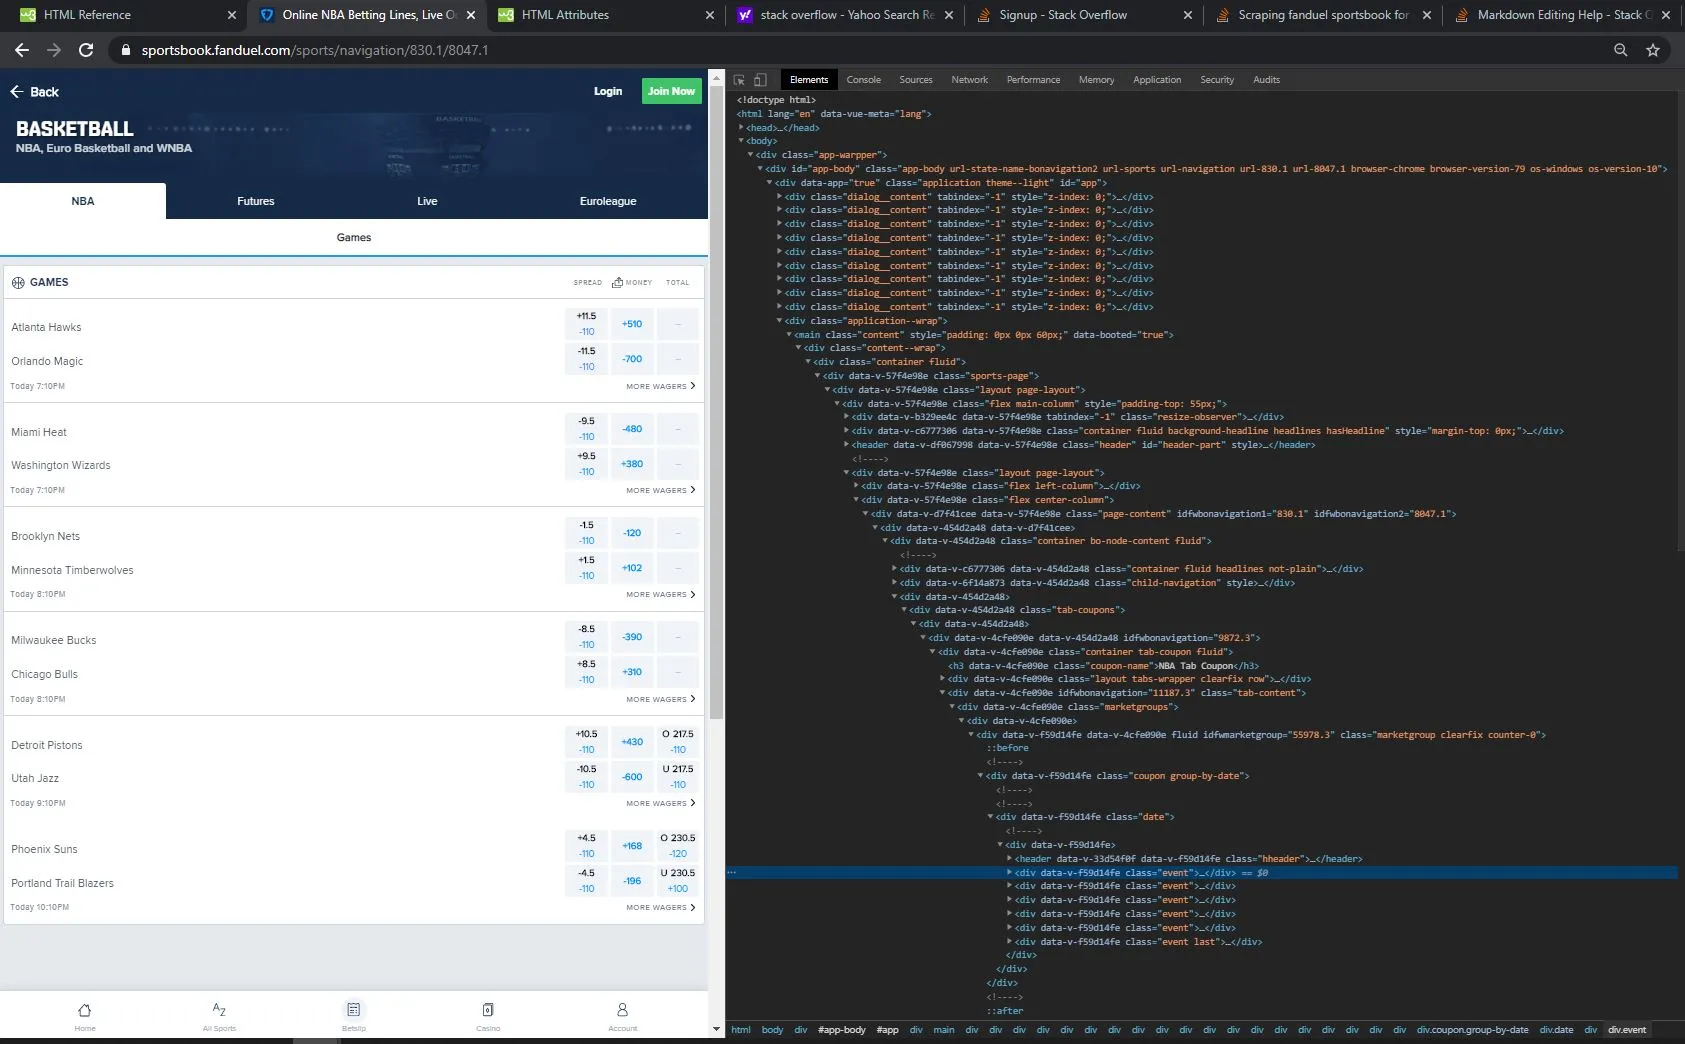Expand the 'event last' div node
The width and height of the screenshot is (1685, 1044).
[1010, 942]
